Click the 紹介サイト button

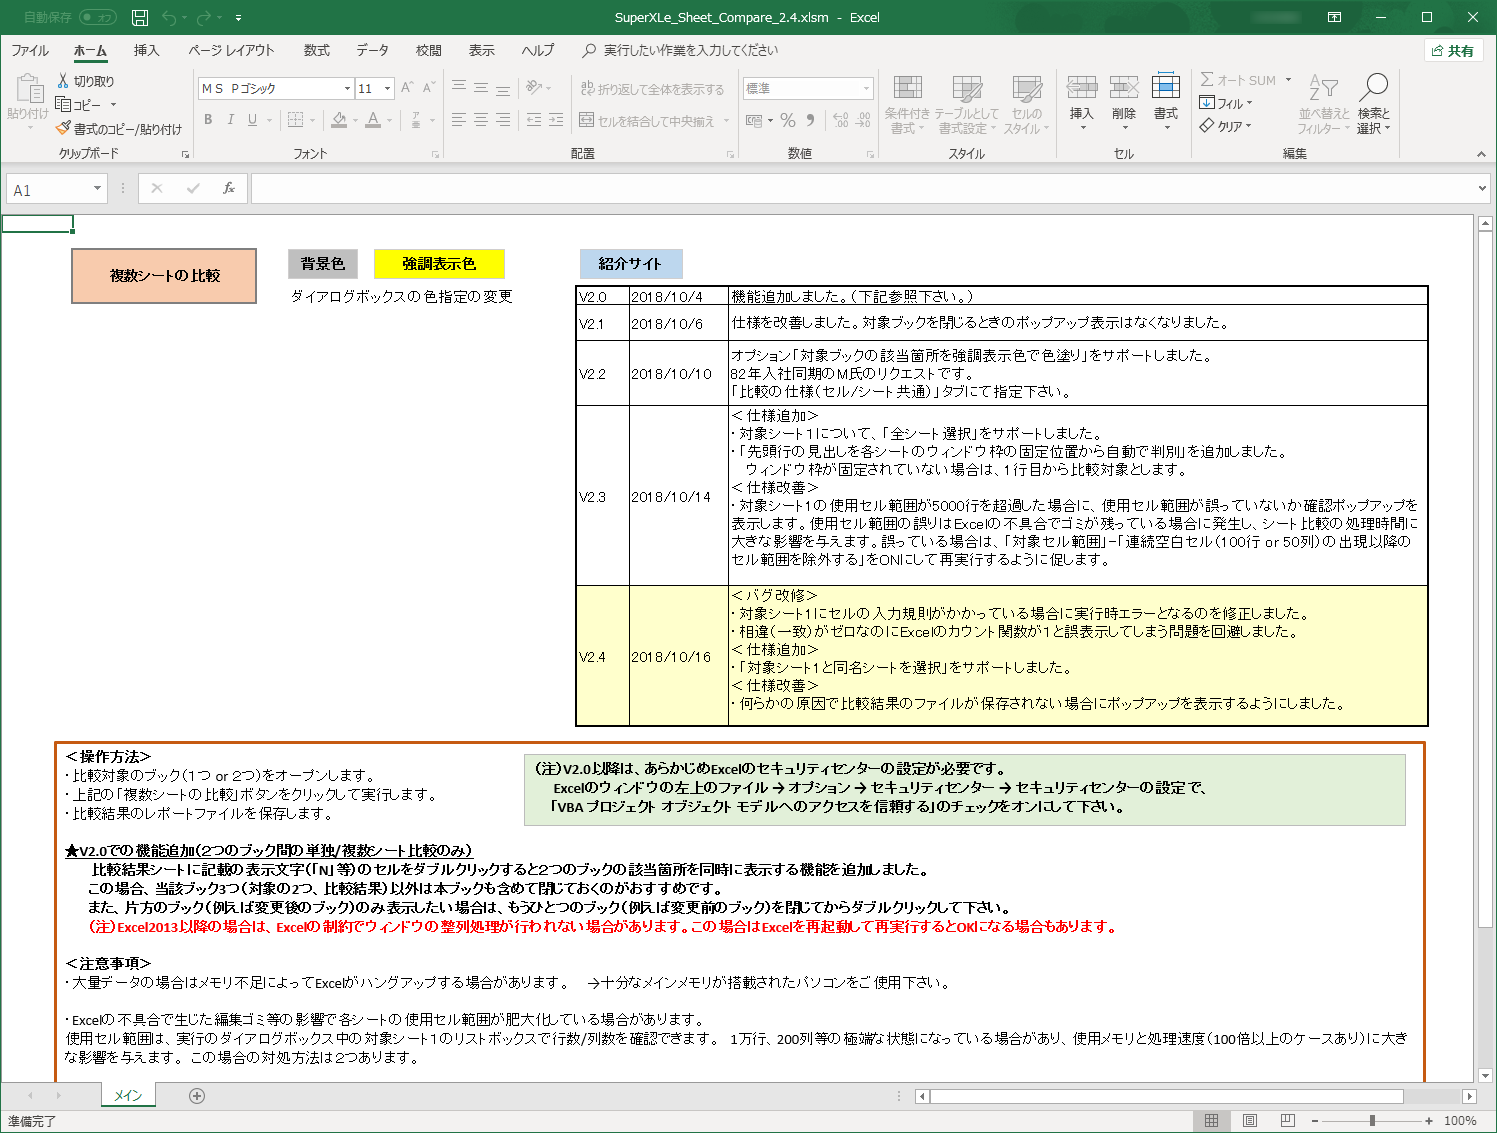point(631,264)
